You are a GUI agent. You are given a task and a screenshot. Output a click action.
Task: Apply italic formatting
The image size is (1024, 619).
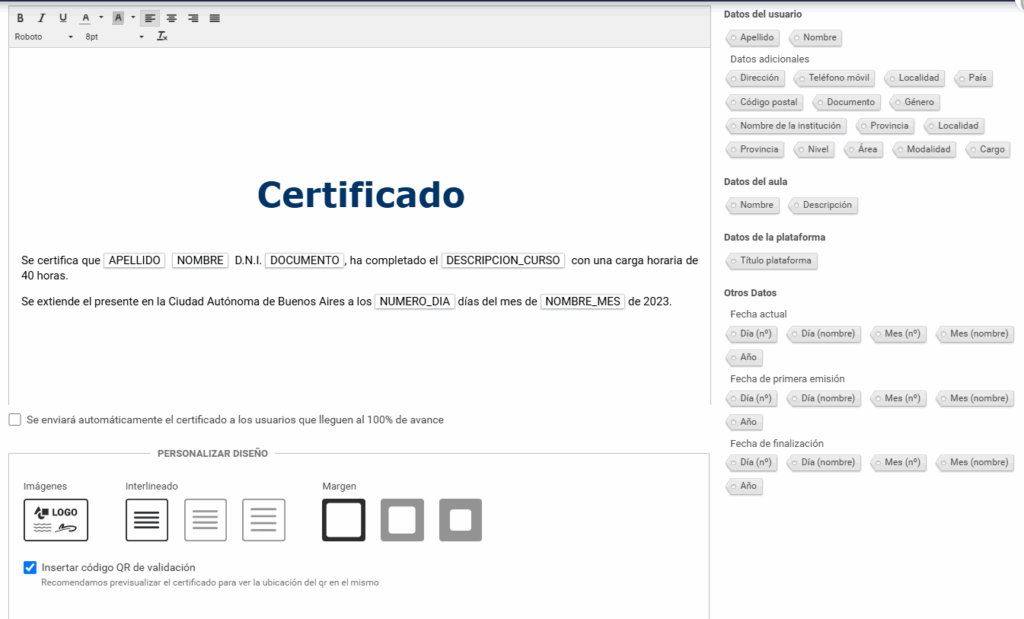tap(42, 18)
